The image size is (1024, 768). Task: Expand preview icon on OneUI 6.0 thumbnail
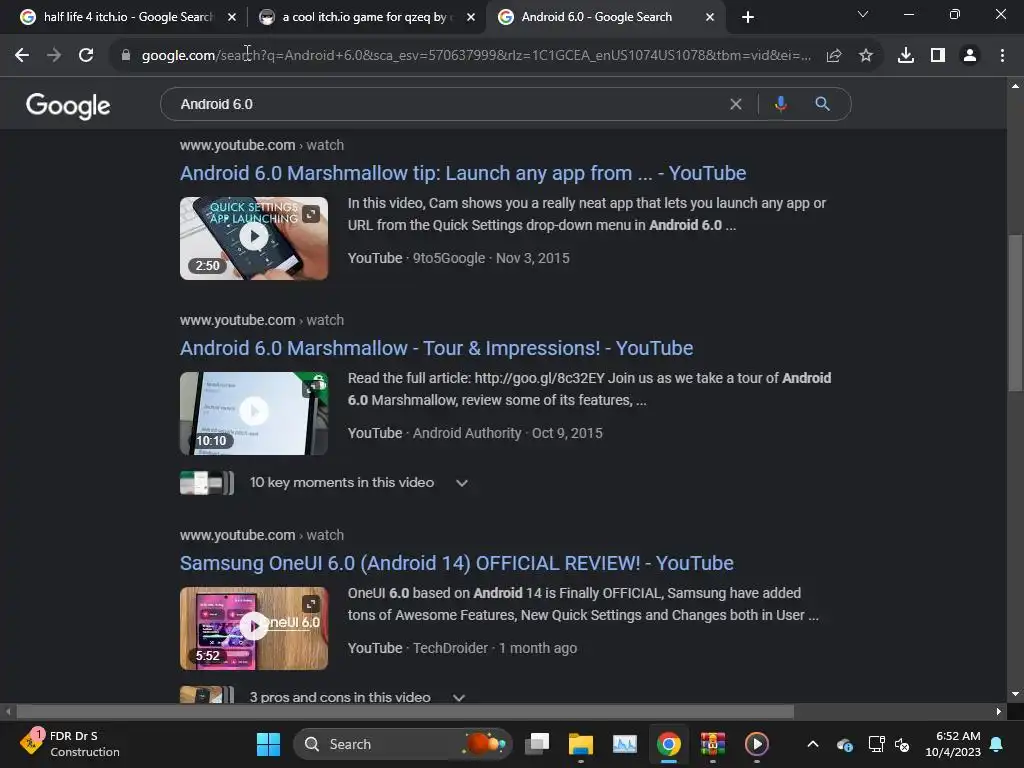312,603
